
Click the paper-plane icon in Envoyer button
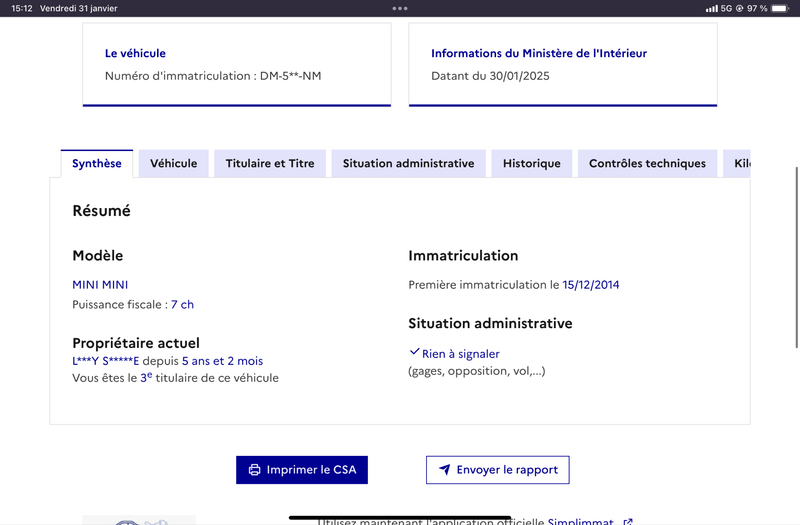pos(444,469)
